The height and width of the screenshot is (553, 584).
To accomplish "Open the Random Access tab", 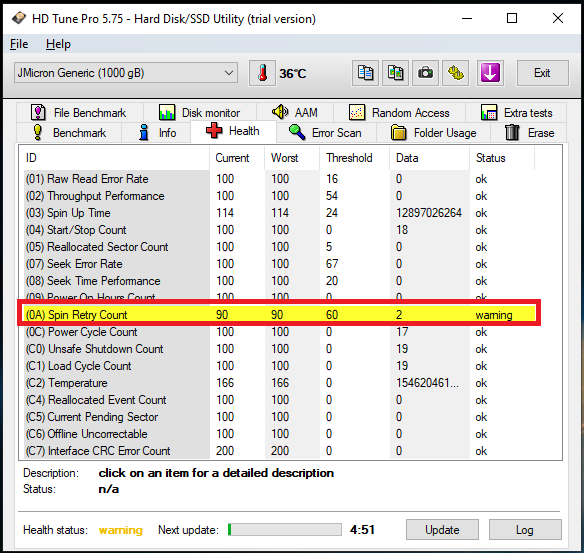I will (399, 112).
